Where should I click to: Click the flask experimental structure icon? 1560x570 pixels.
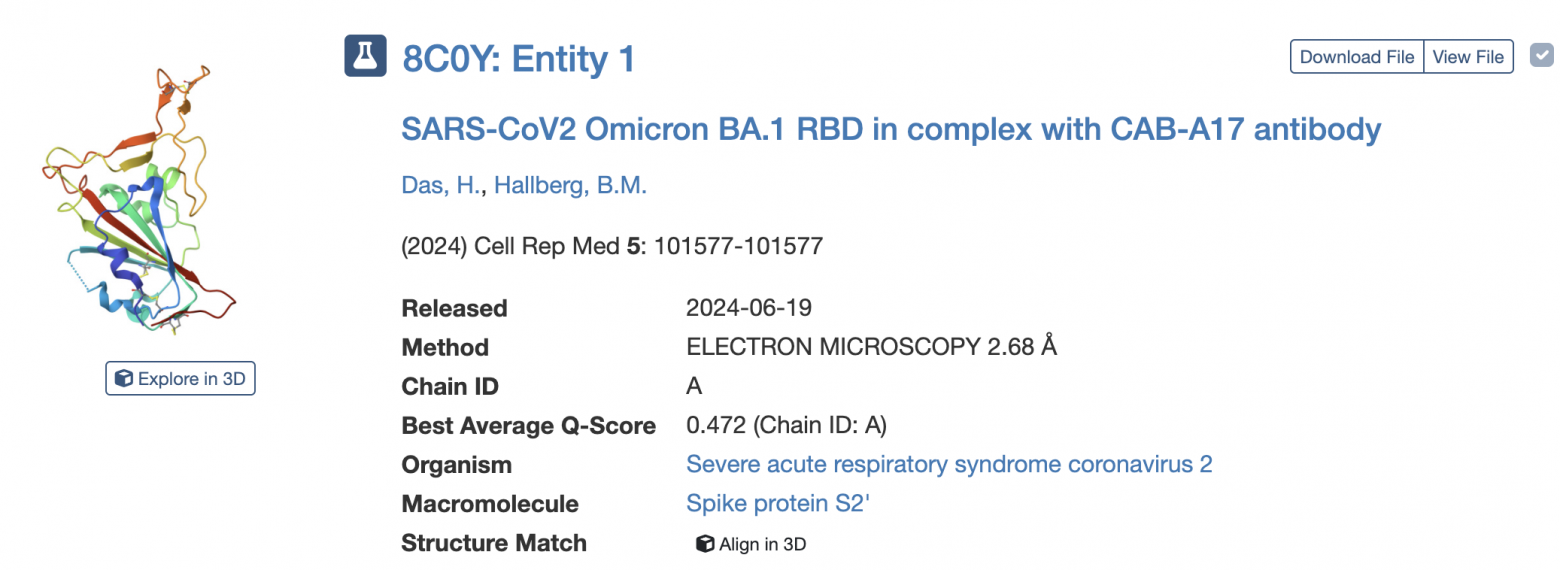[365, 57]
